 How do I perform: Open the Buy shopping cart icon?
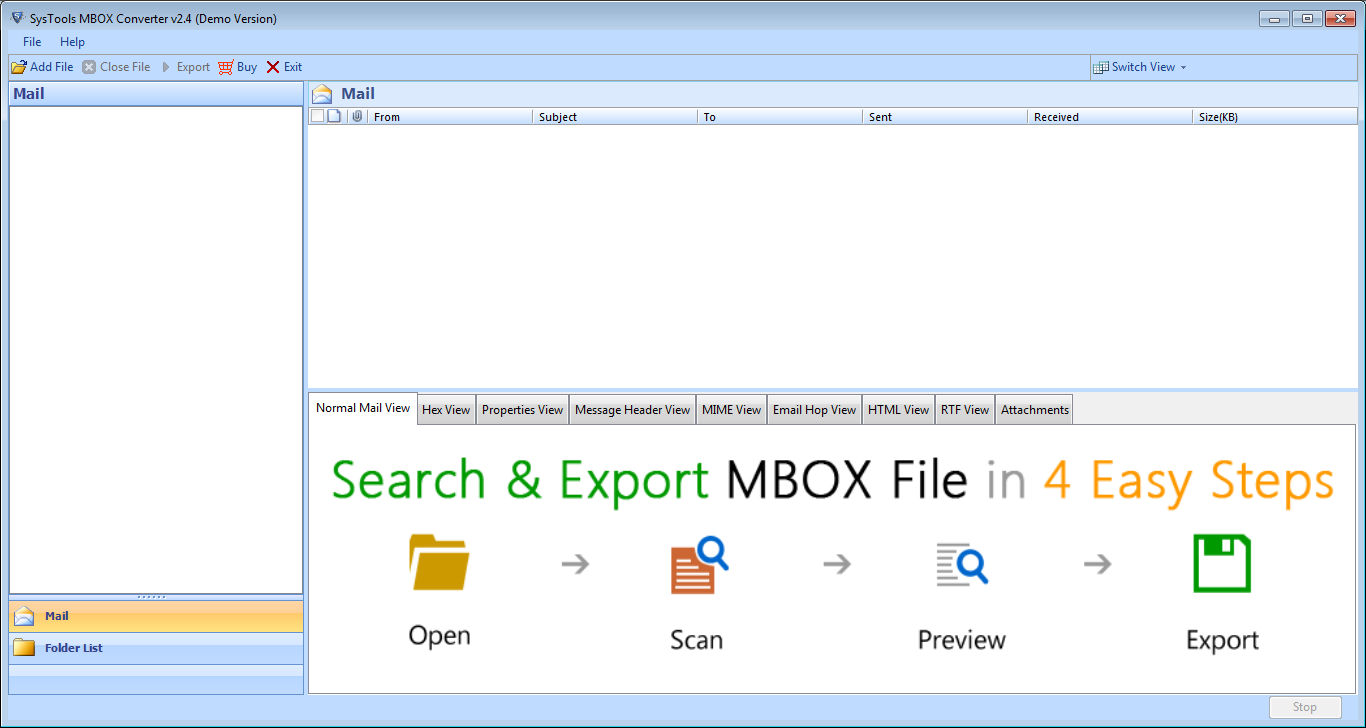click(x=226, y=67)
